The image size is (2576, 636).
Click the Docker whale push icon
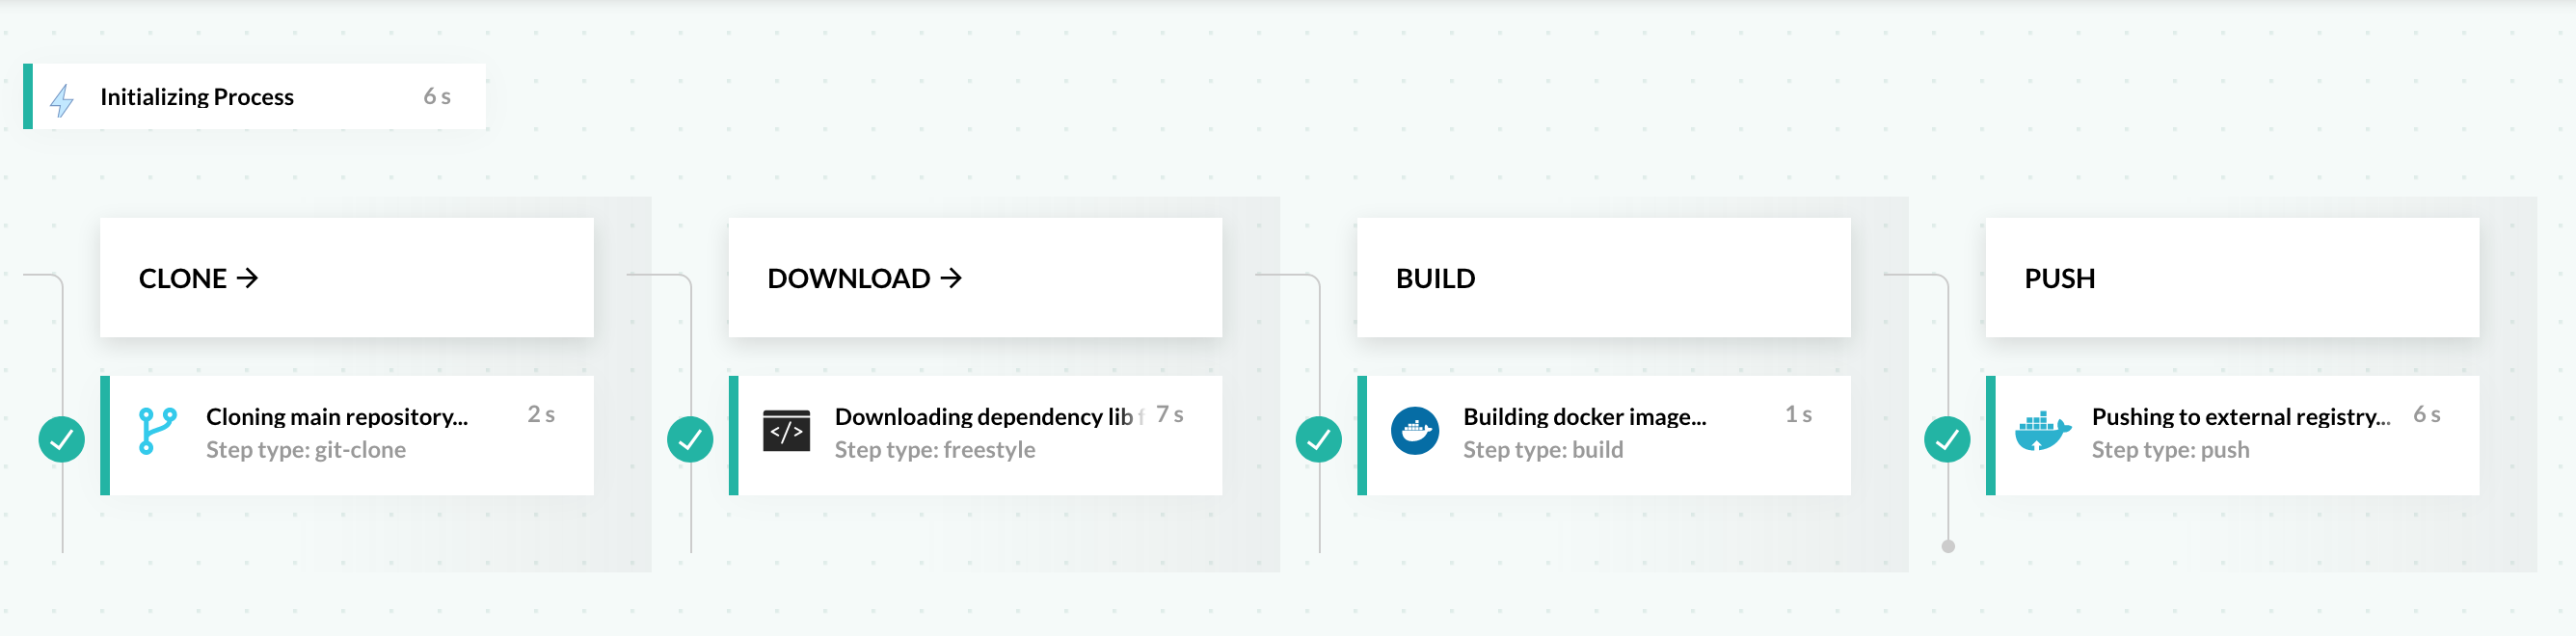(x=2042, y=431)
